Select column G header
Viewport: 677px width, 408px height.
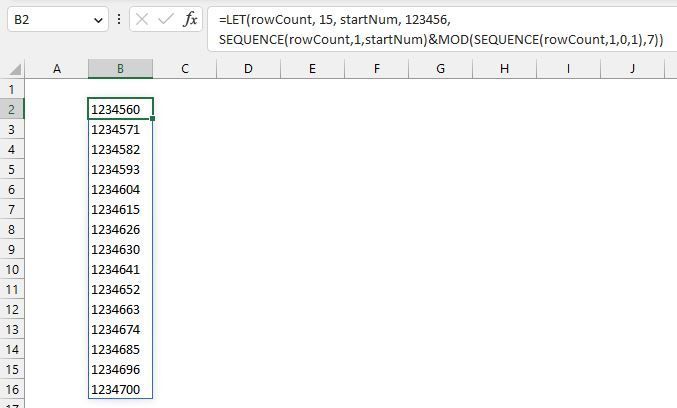[x=440, y=69]
